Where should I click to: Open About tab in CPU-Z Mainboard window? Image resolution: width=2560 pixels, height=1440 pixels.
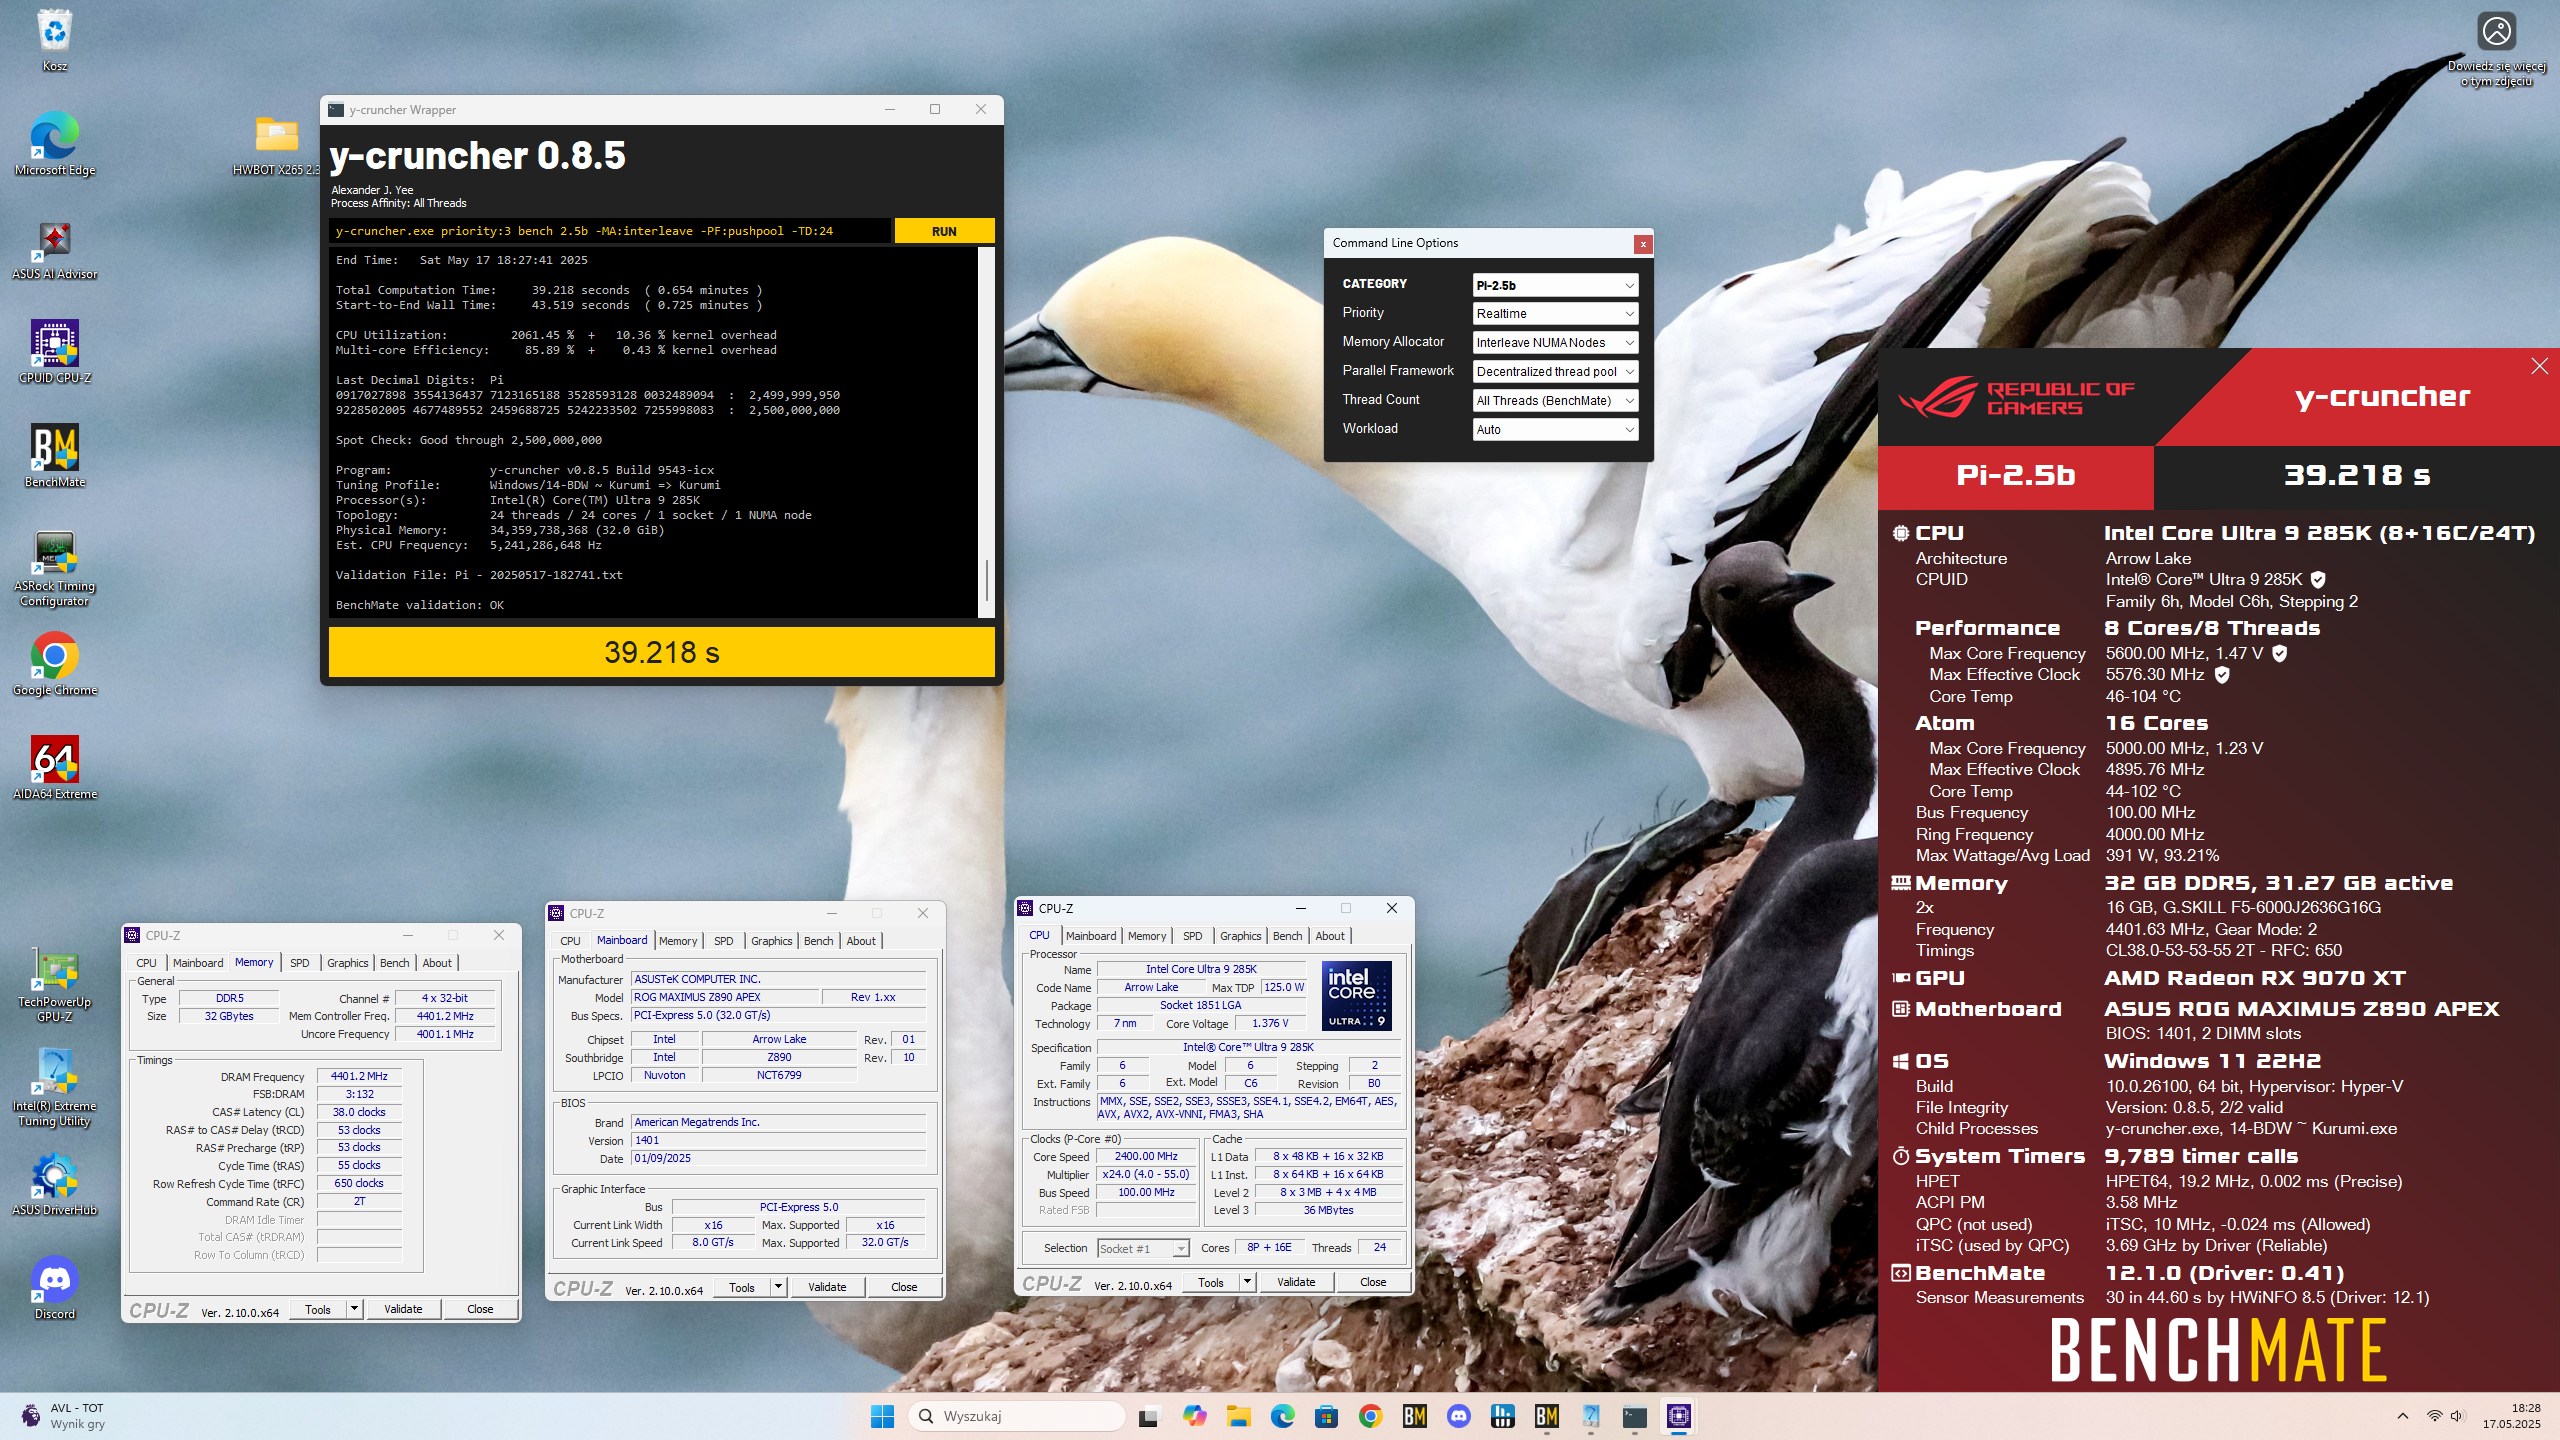point(860,941)
